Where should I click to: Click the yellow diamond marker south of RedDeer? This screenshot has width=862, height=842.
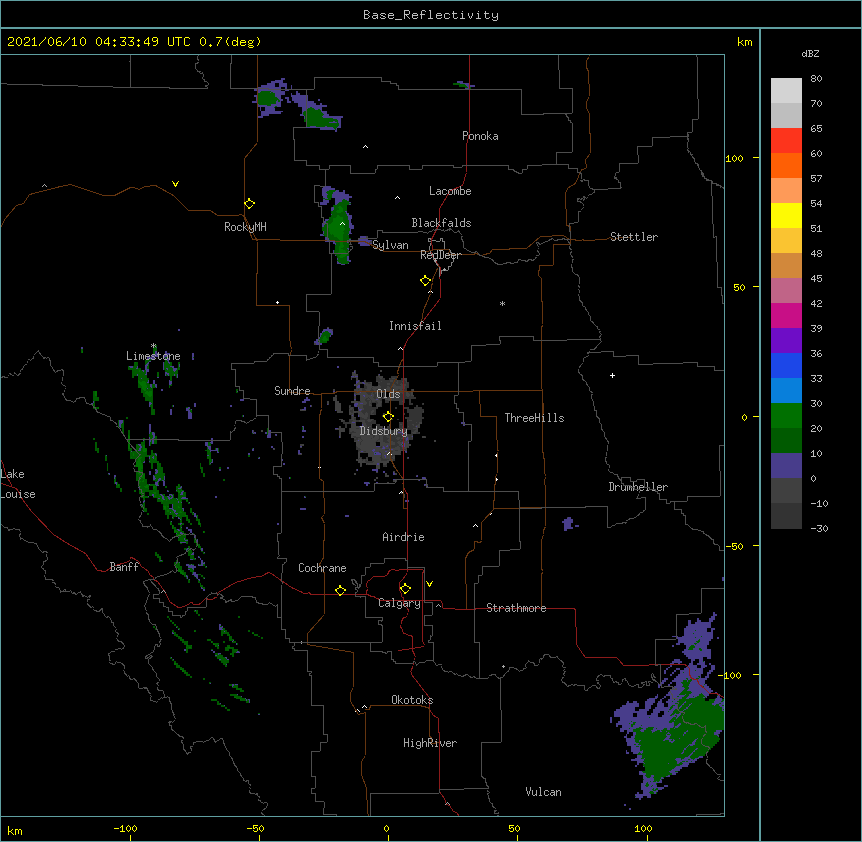click(425, 281)
